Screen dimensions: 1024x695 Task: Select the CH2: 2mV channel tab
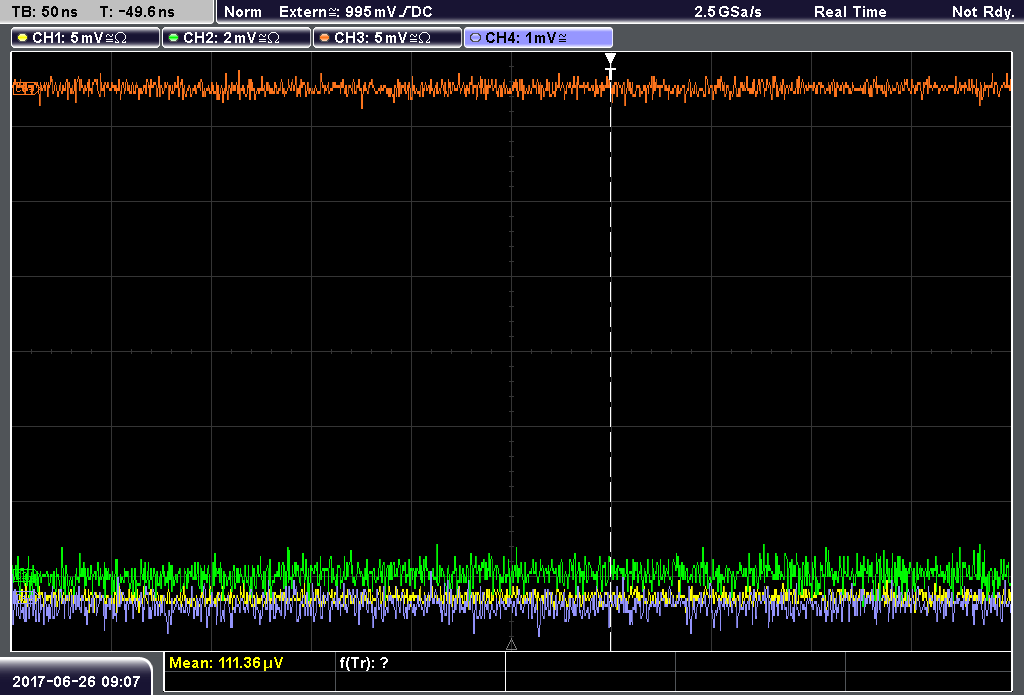point(236,38)
